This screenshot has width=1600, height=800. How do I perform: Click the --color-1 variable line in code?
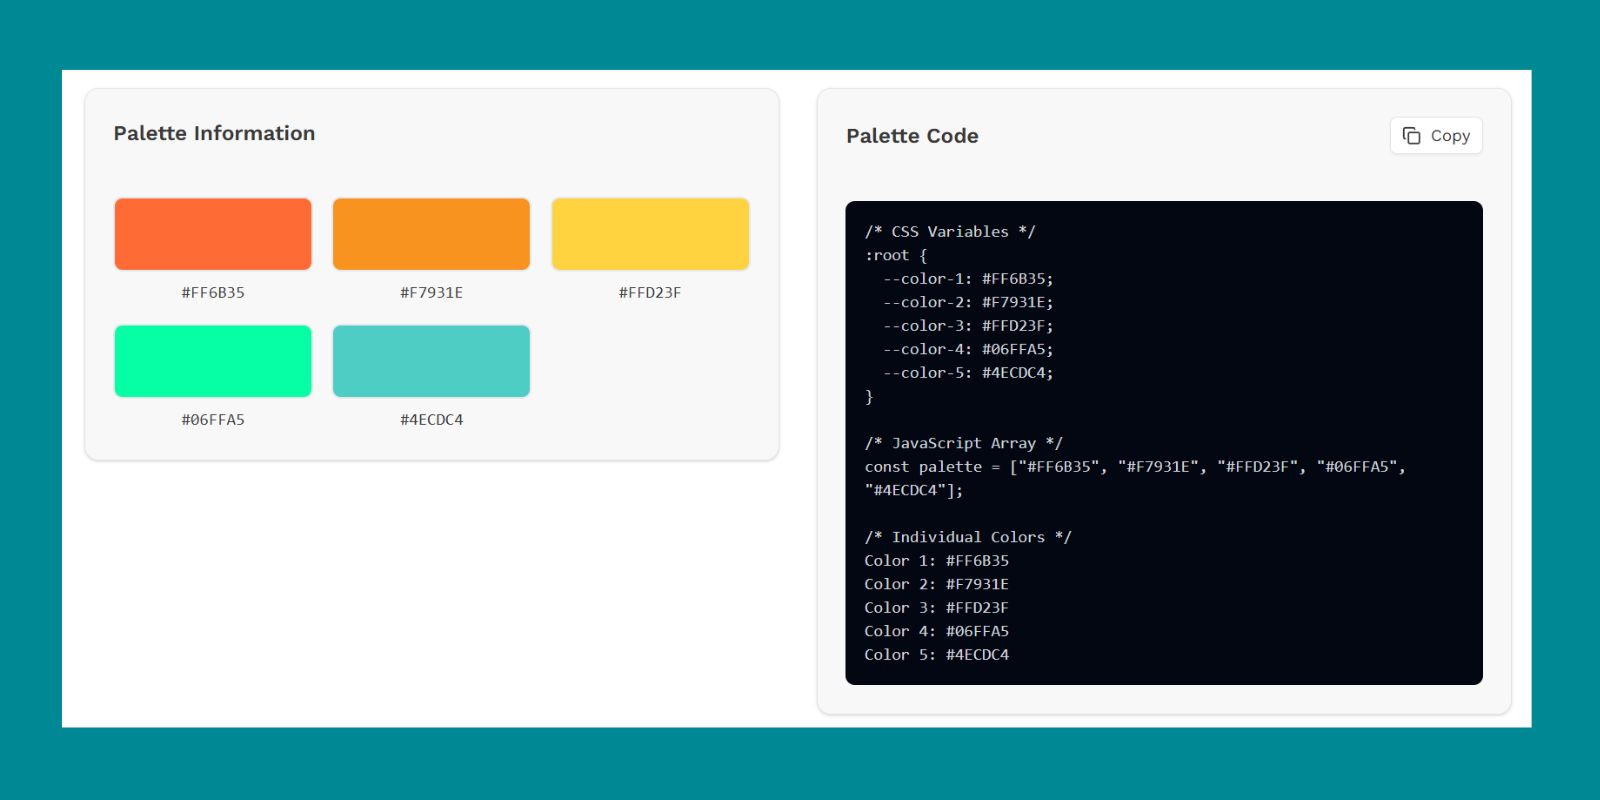(967, 279)
